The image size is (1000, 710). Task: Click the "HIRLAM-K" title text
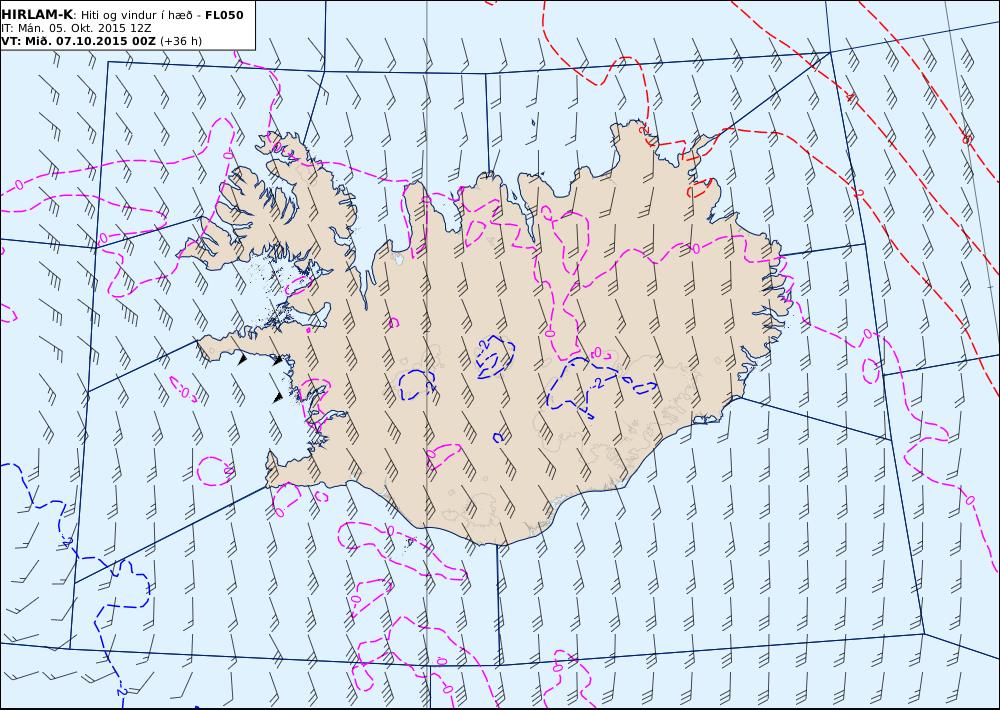37,15
